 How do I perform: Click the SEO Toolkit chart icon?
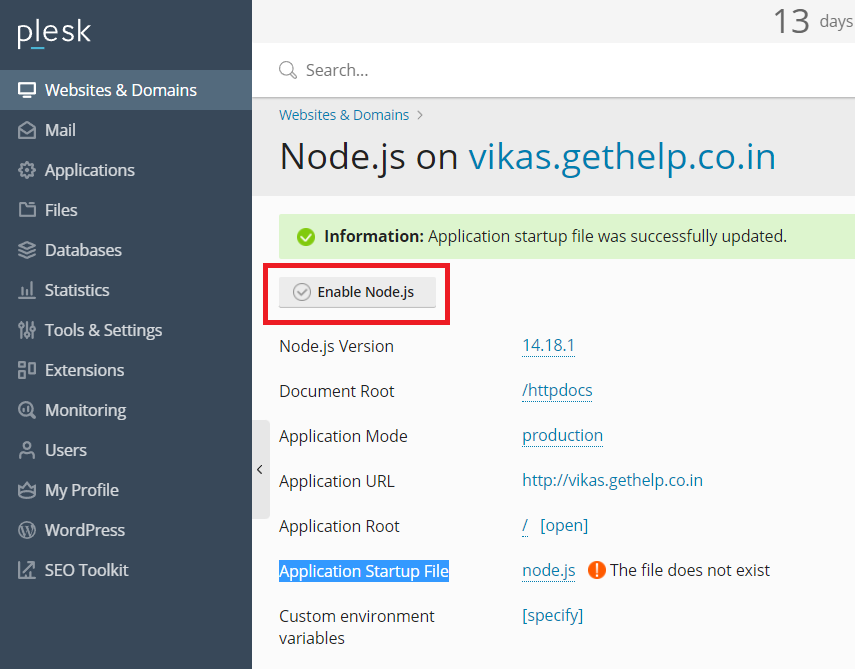27,570
